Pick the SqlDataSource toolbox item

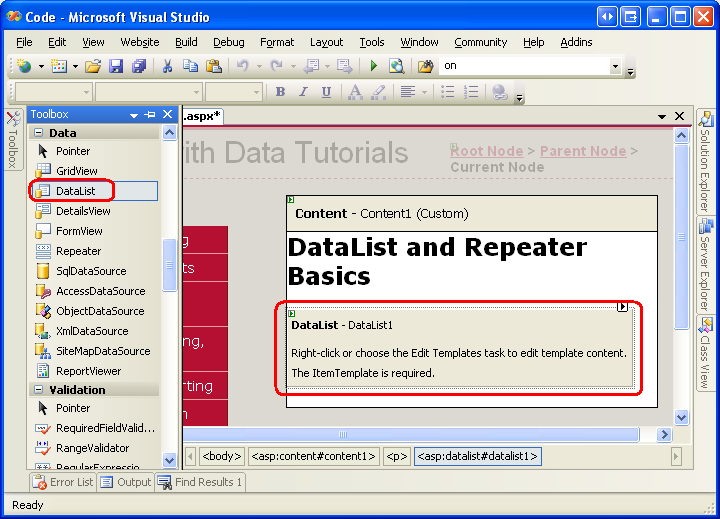(x=91, y=271)
